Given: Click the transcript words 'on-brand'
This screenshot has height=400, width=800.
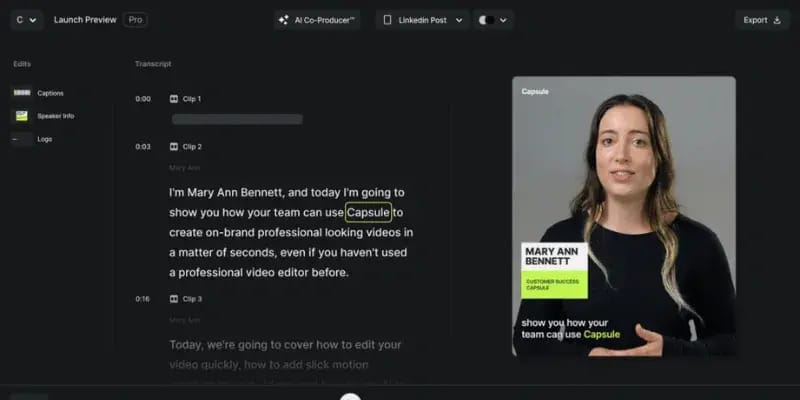Looking at the screenshot, I should [230, 233].
